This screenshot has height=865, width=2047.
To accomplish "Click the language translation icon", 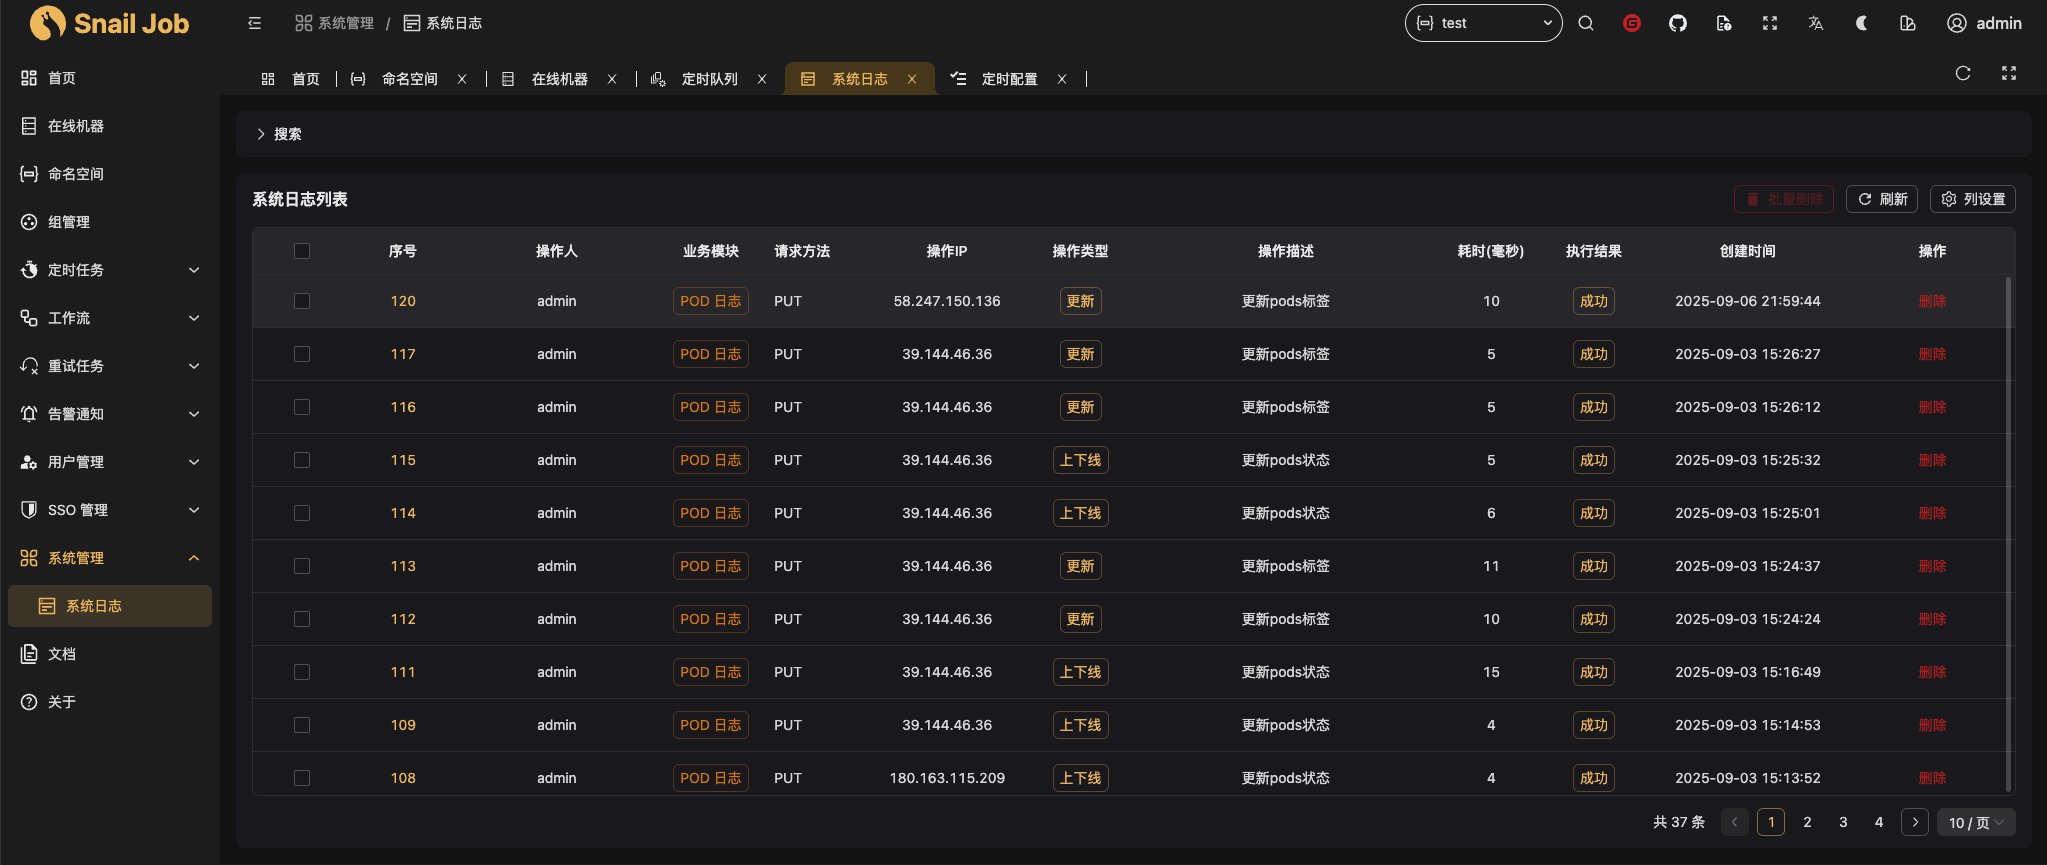I will coord(1815,23).
